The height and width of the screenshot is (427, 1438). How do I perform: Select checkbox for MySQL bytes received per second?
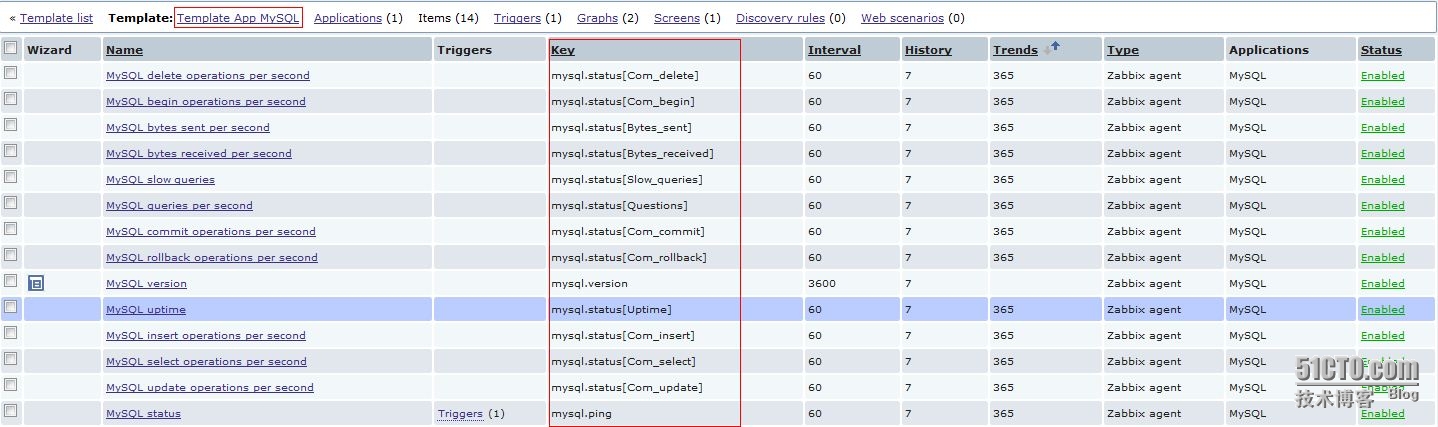pos(11,151)
